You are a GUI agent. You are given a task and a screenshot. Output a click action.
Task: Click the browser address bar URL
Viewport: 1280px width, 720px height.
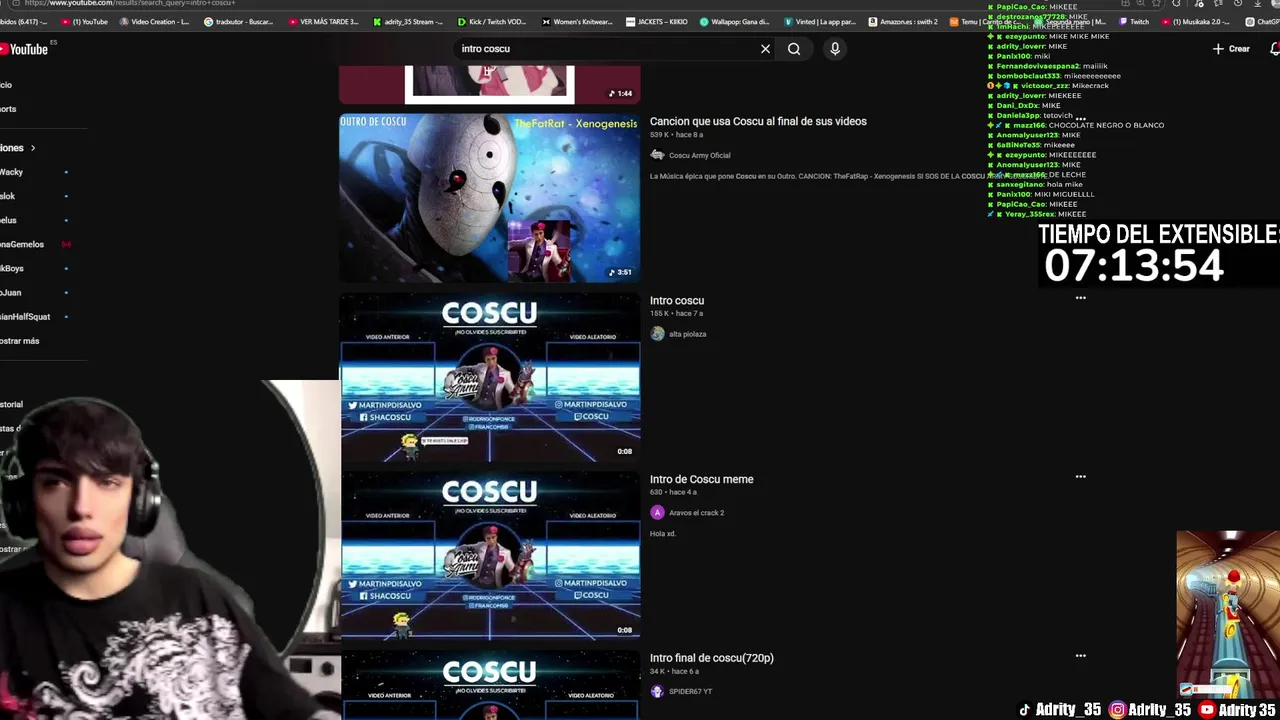pyautogui.click(x=130, y=3)
